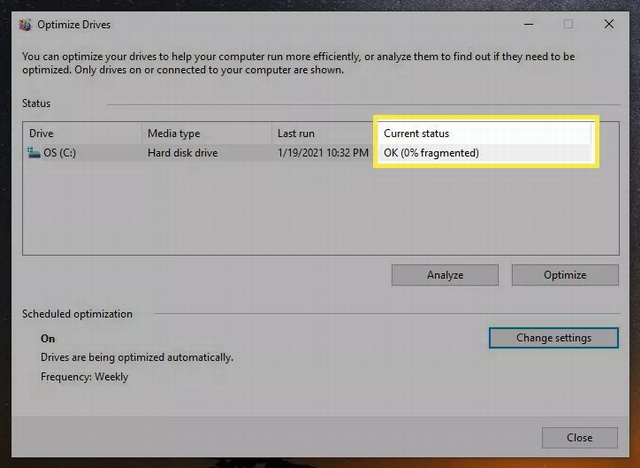Viewport: 640px width, 468px height.
Task: Click the Current status column header
Action: pyautogui.click(x=484, y=133)
